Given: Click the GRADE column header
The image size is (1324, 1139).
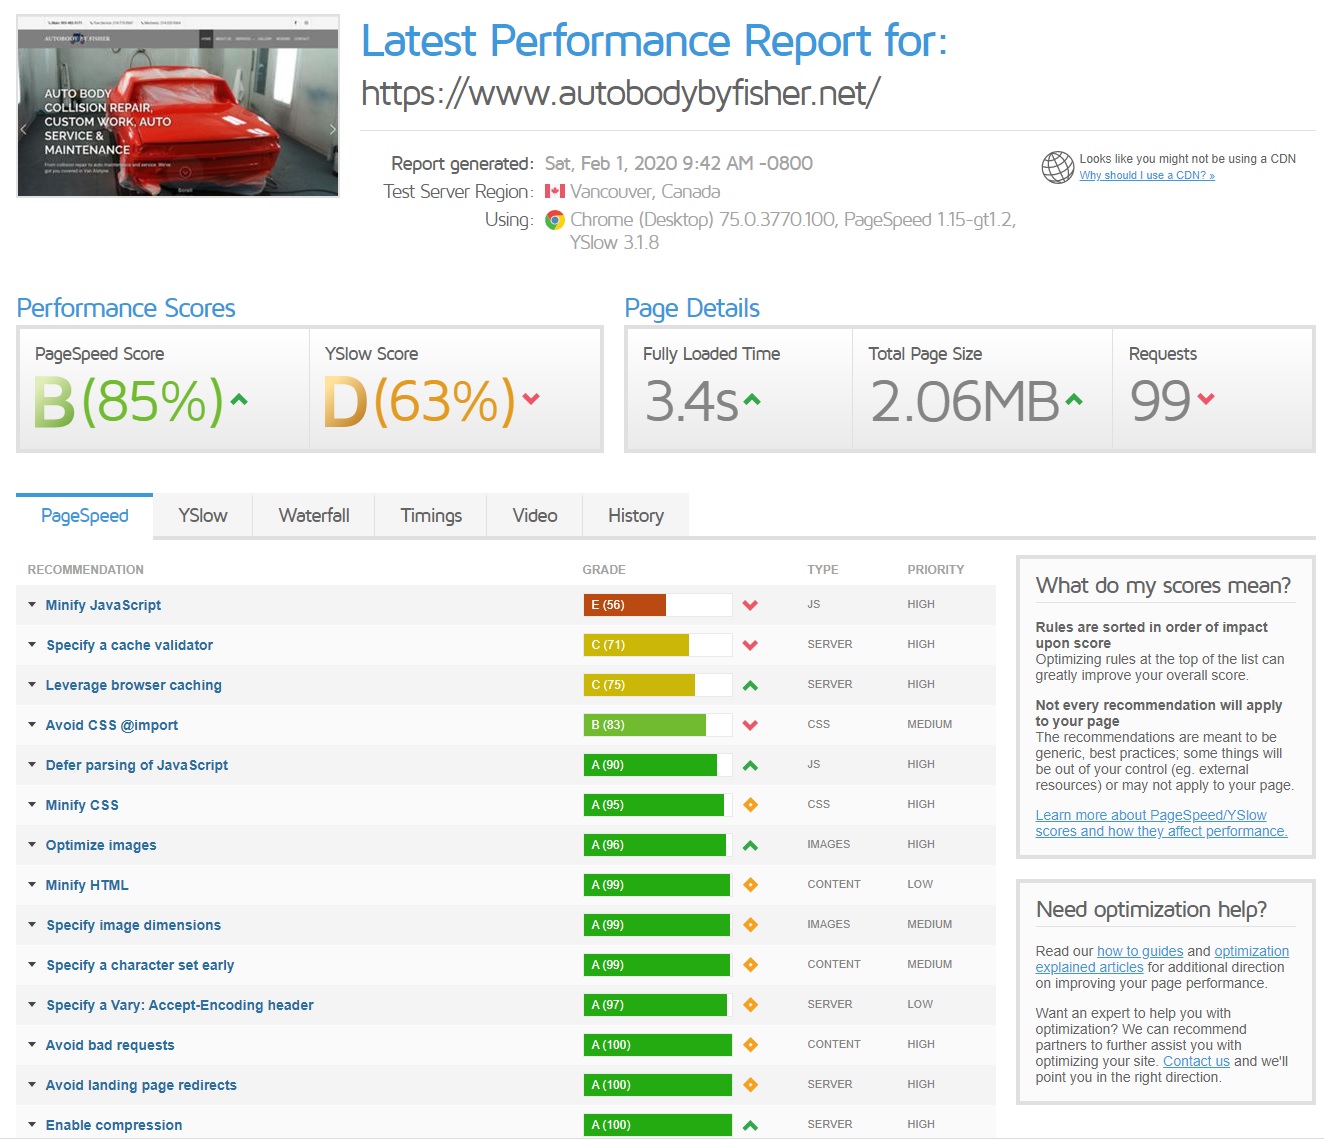Looking at the screenshot, I should (604, 570).
